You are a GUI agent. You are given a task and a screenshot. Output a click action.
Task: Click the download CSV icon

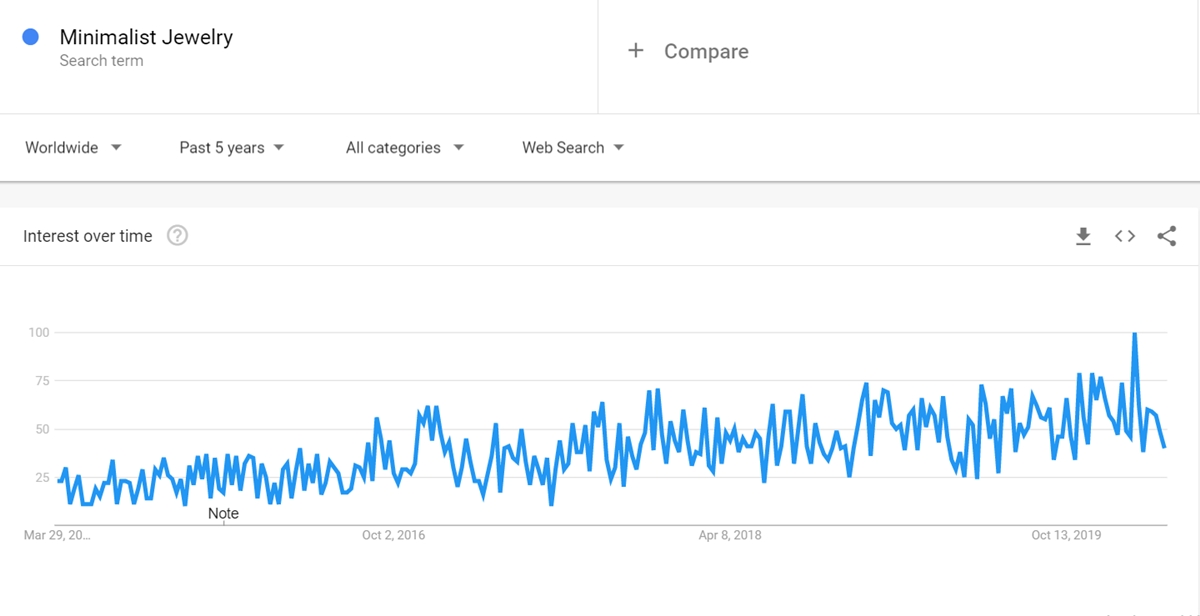click(1083, 236)
